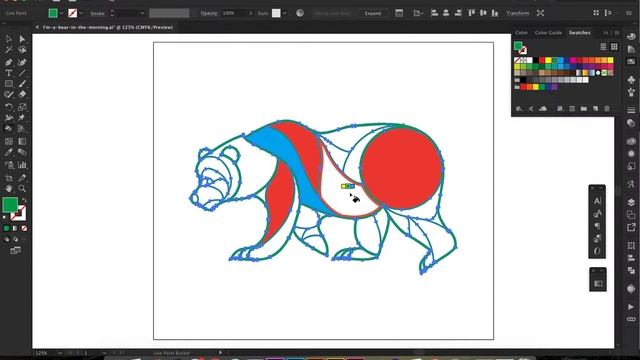This screenshot has height=360, width=640.
Task: Select the Blend tool
Action: pyautogui.click(x=22, y=152)
